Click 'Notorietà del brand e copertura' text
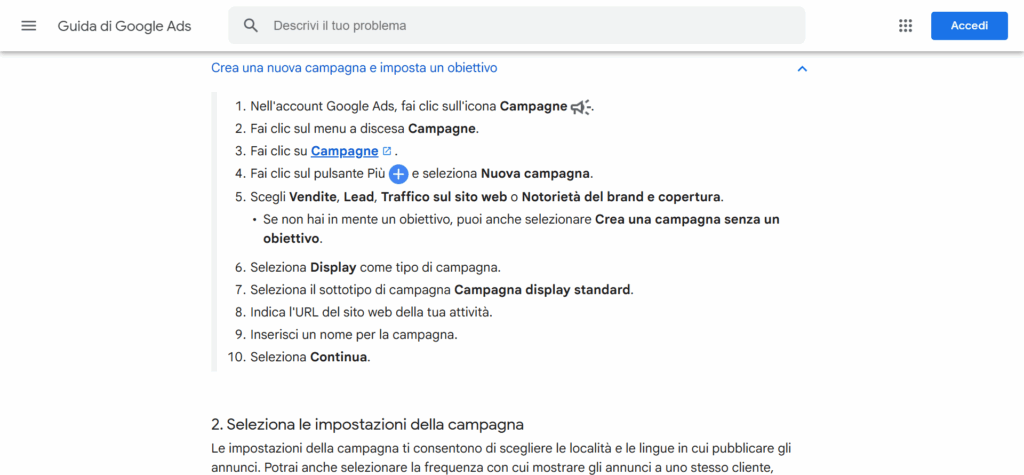This screenshot has width=1024, height=475. coord(621,197)
